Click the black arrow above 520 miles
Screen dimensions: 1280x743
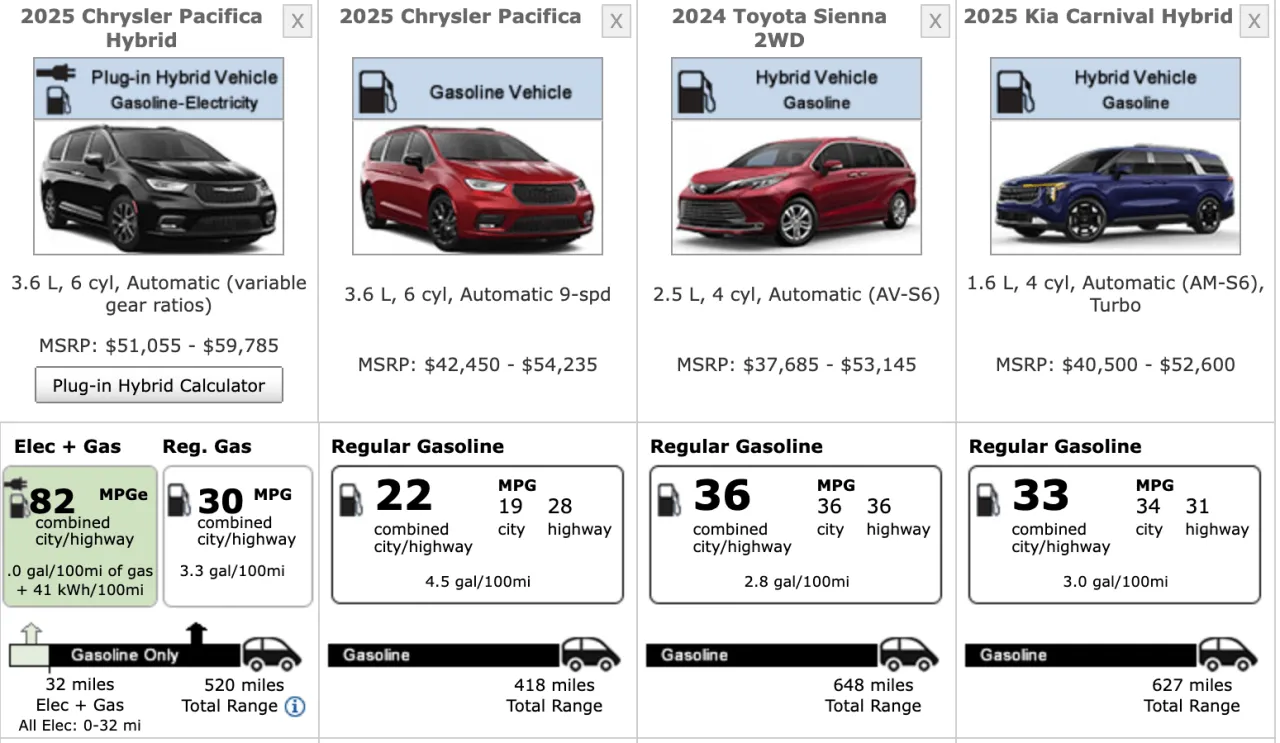pos(196,630)
